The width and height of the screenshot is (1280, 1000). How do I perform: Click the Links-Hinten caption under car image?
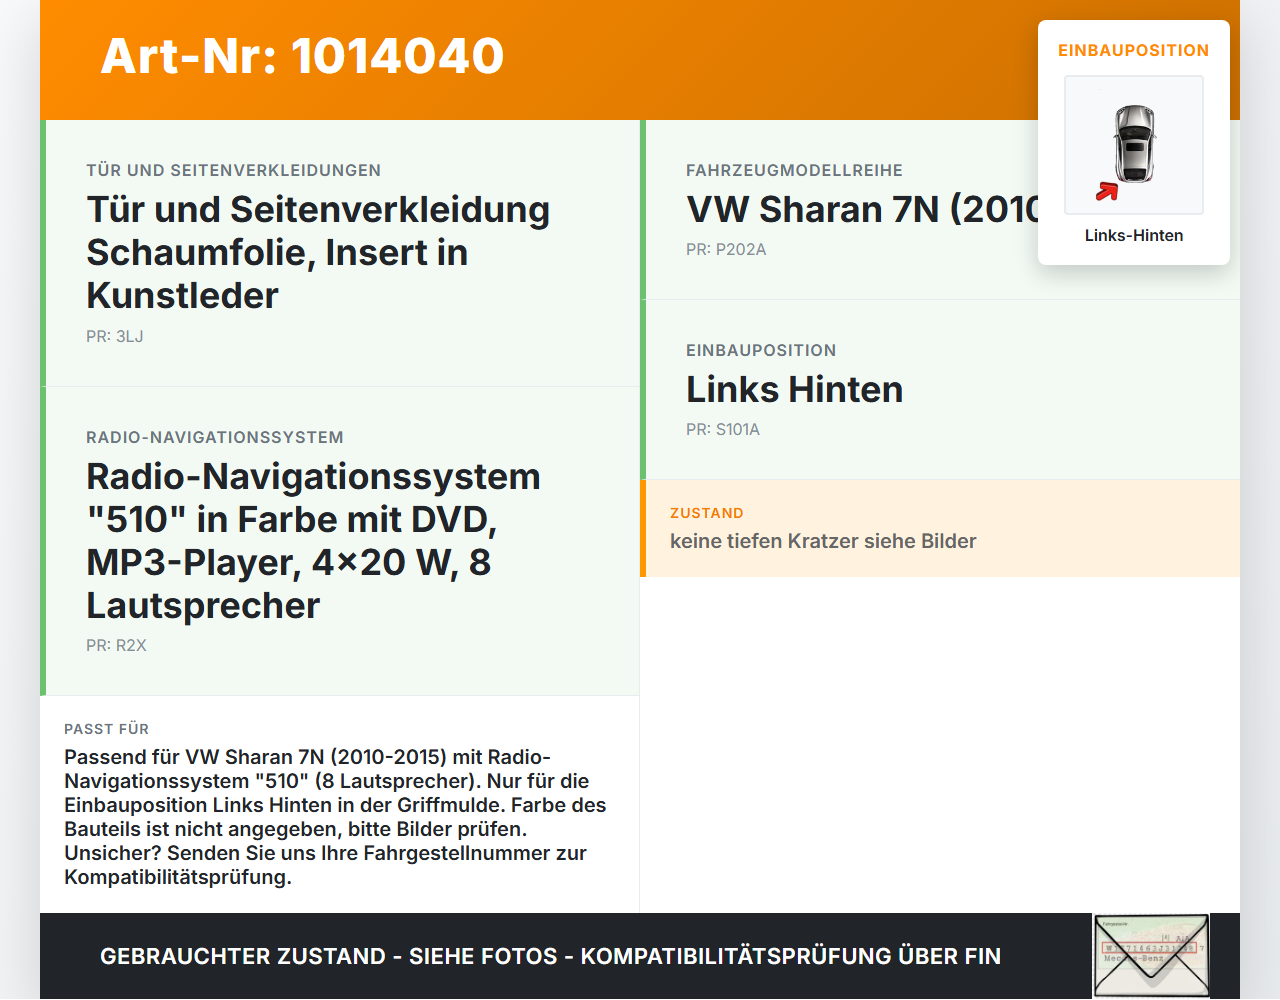[x=1134, y=235]
